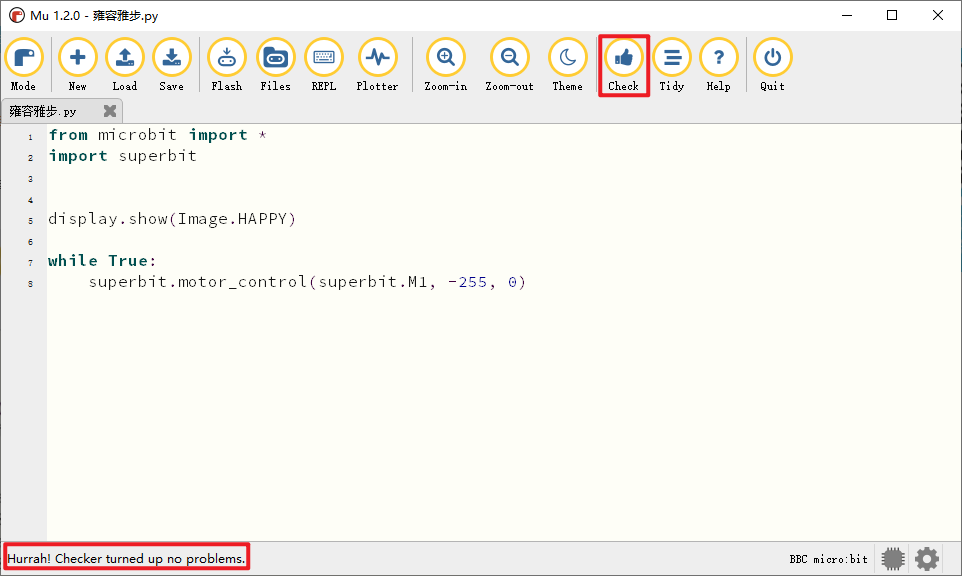Click the Mu app logo in title bar

tap(17, 15)
